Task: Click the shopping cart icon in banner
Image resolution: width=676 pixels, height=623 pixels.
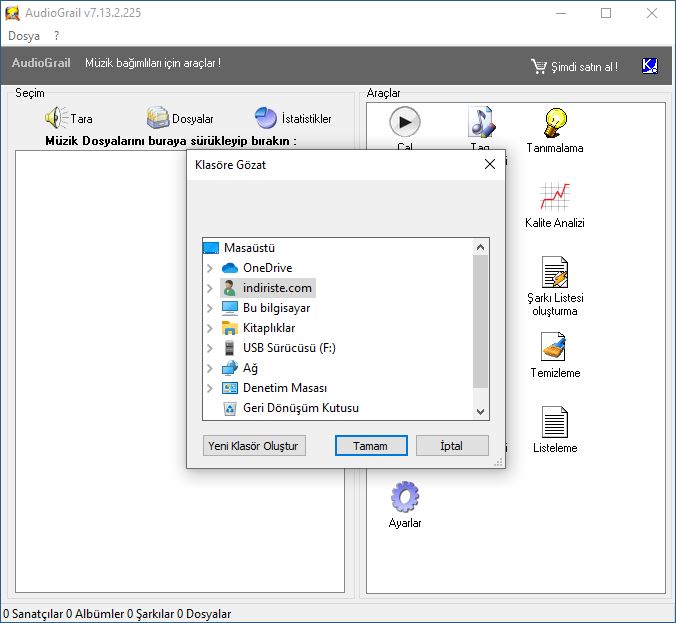Action: click(538, 66)
